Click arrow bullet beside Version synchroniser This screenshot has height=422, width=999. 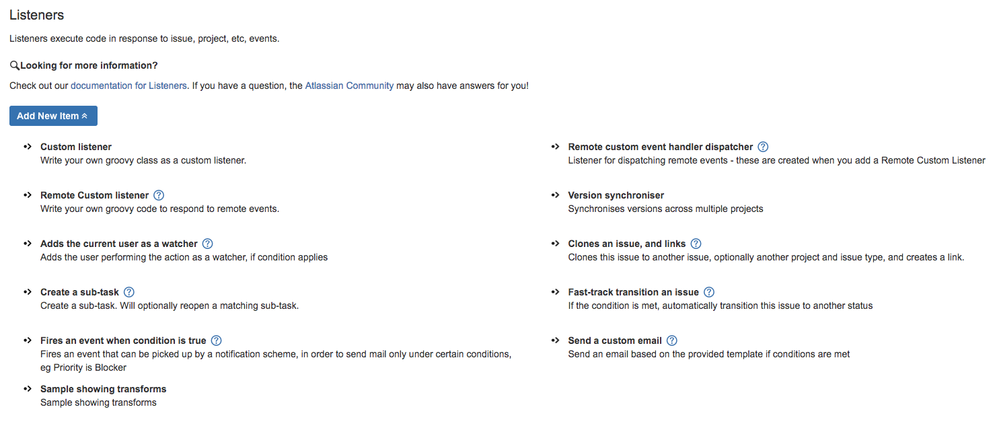[x=555, y=195]
